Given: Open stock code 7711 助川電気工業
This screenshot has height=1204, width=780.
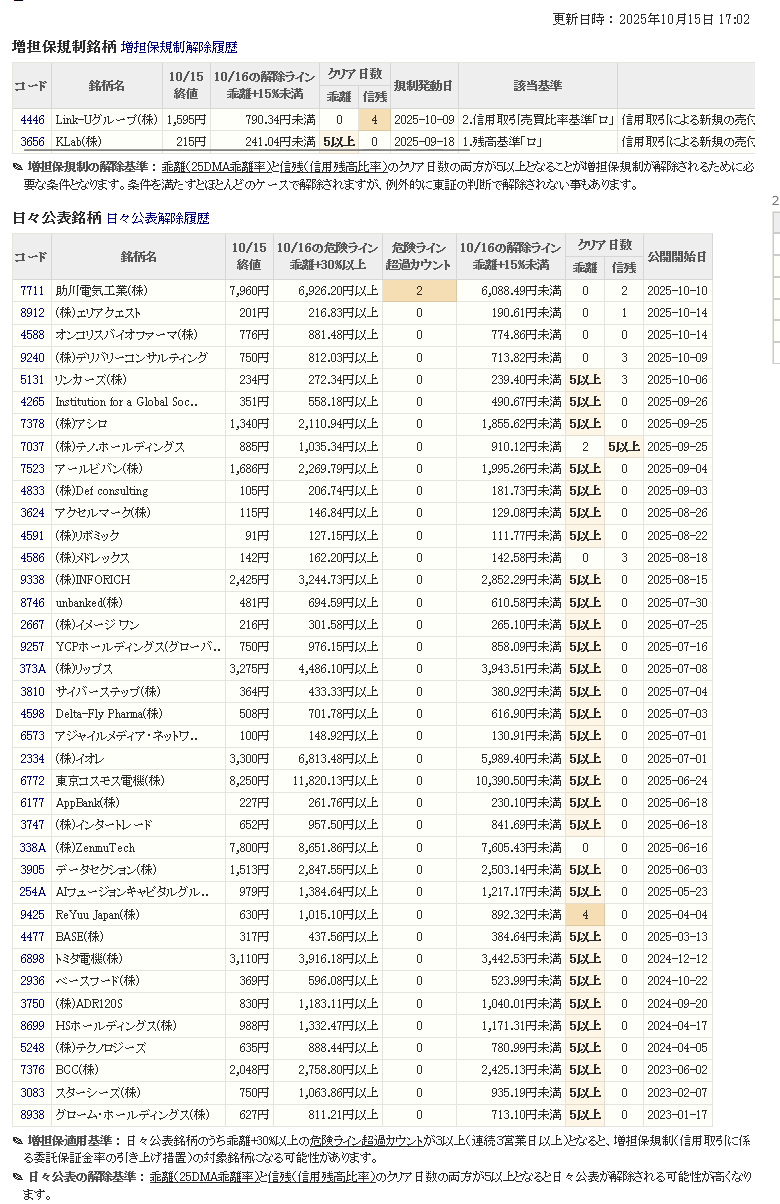Looking at the screenshot, I should click(x=32, y=291).
